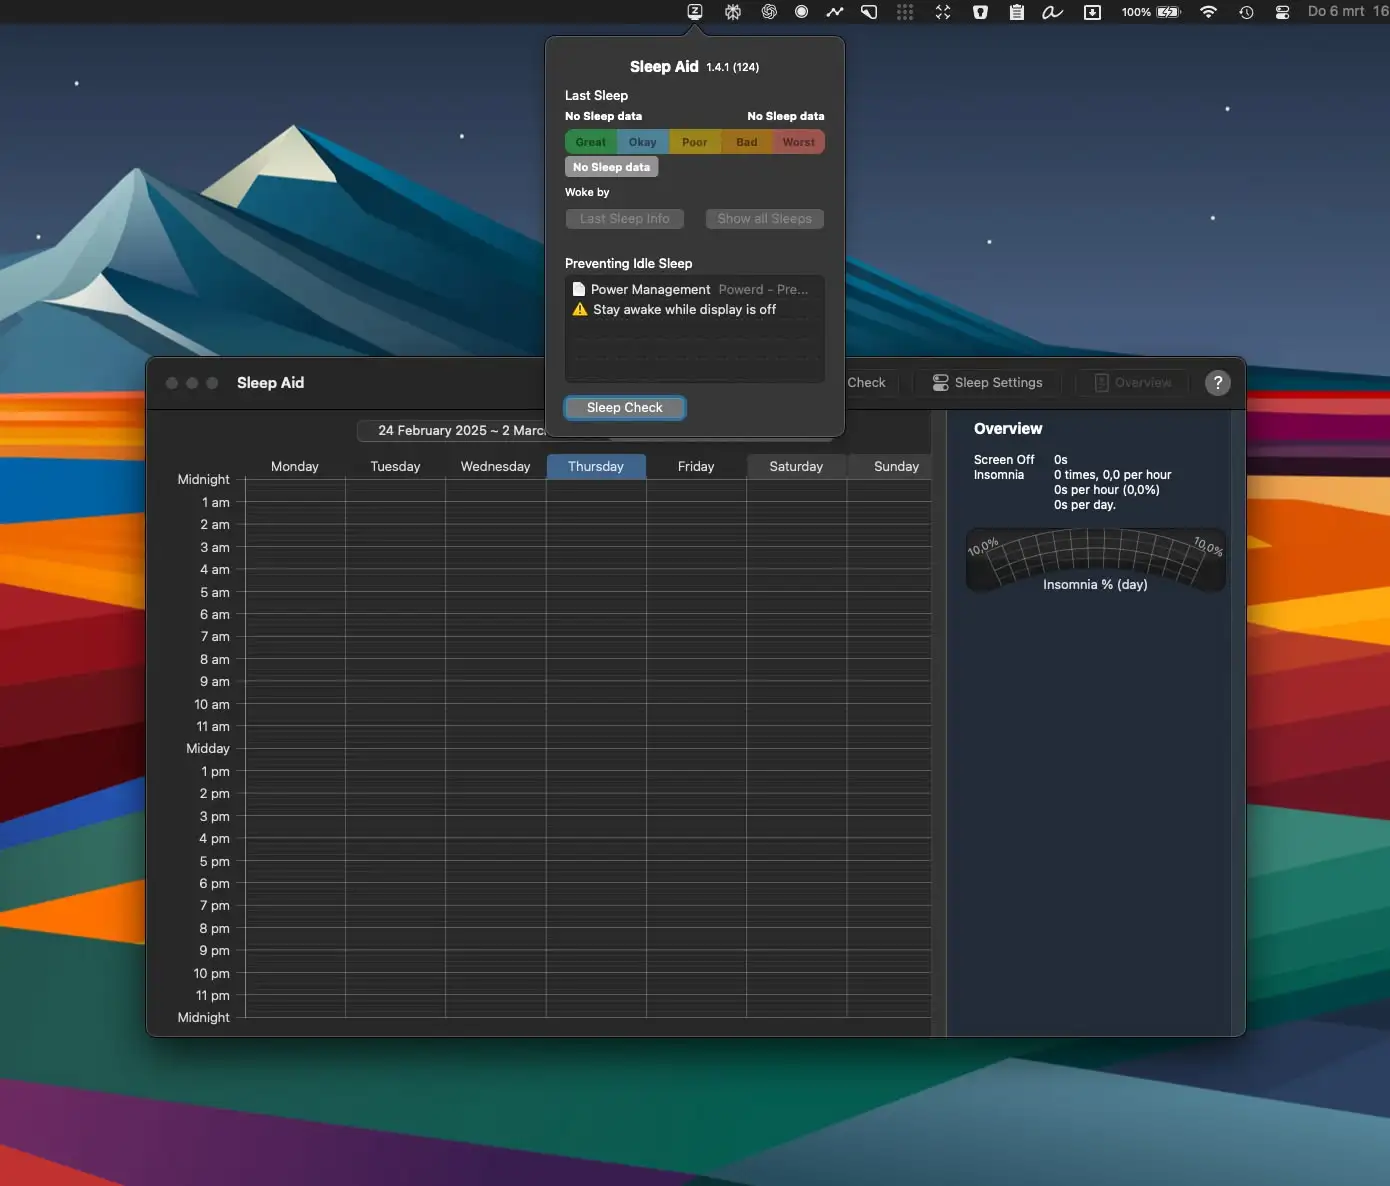Open the bug-shaped menu bar icon

pyautogui.click(x=733, y=12)
